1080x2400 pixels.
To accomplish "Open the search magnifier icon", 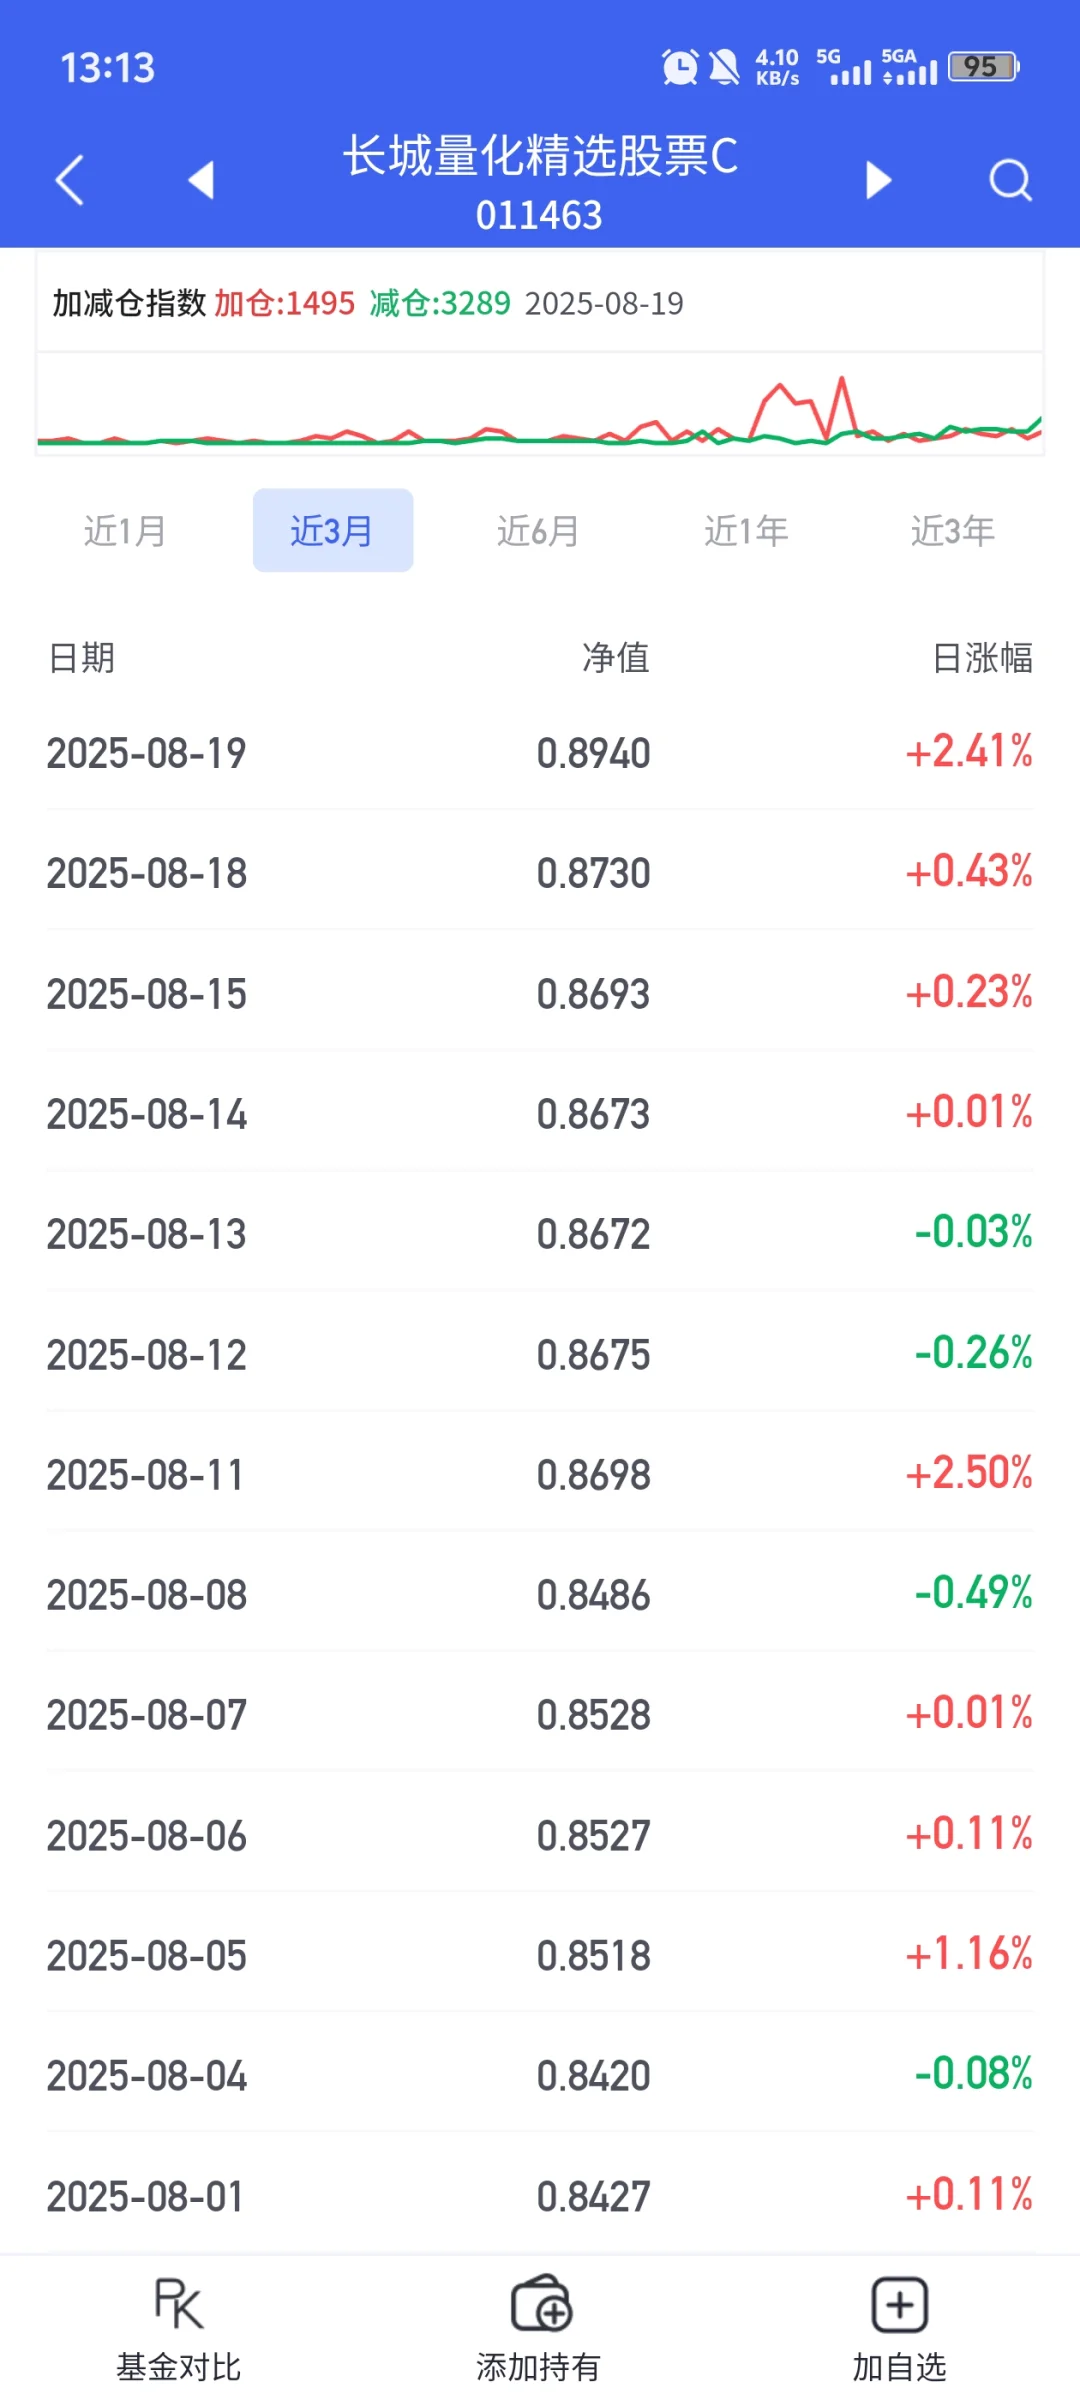I will point(1010,180).
